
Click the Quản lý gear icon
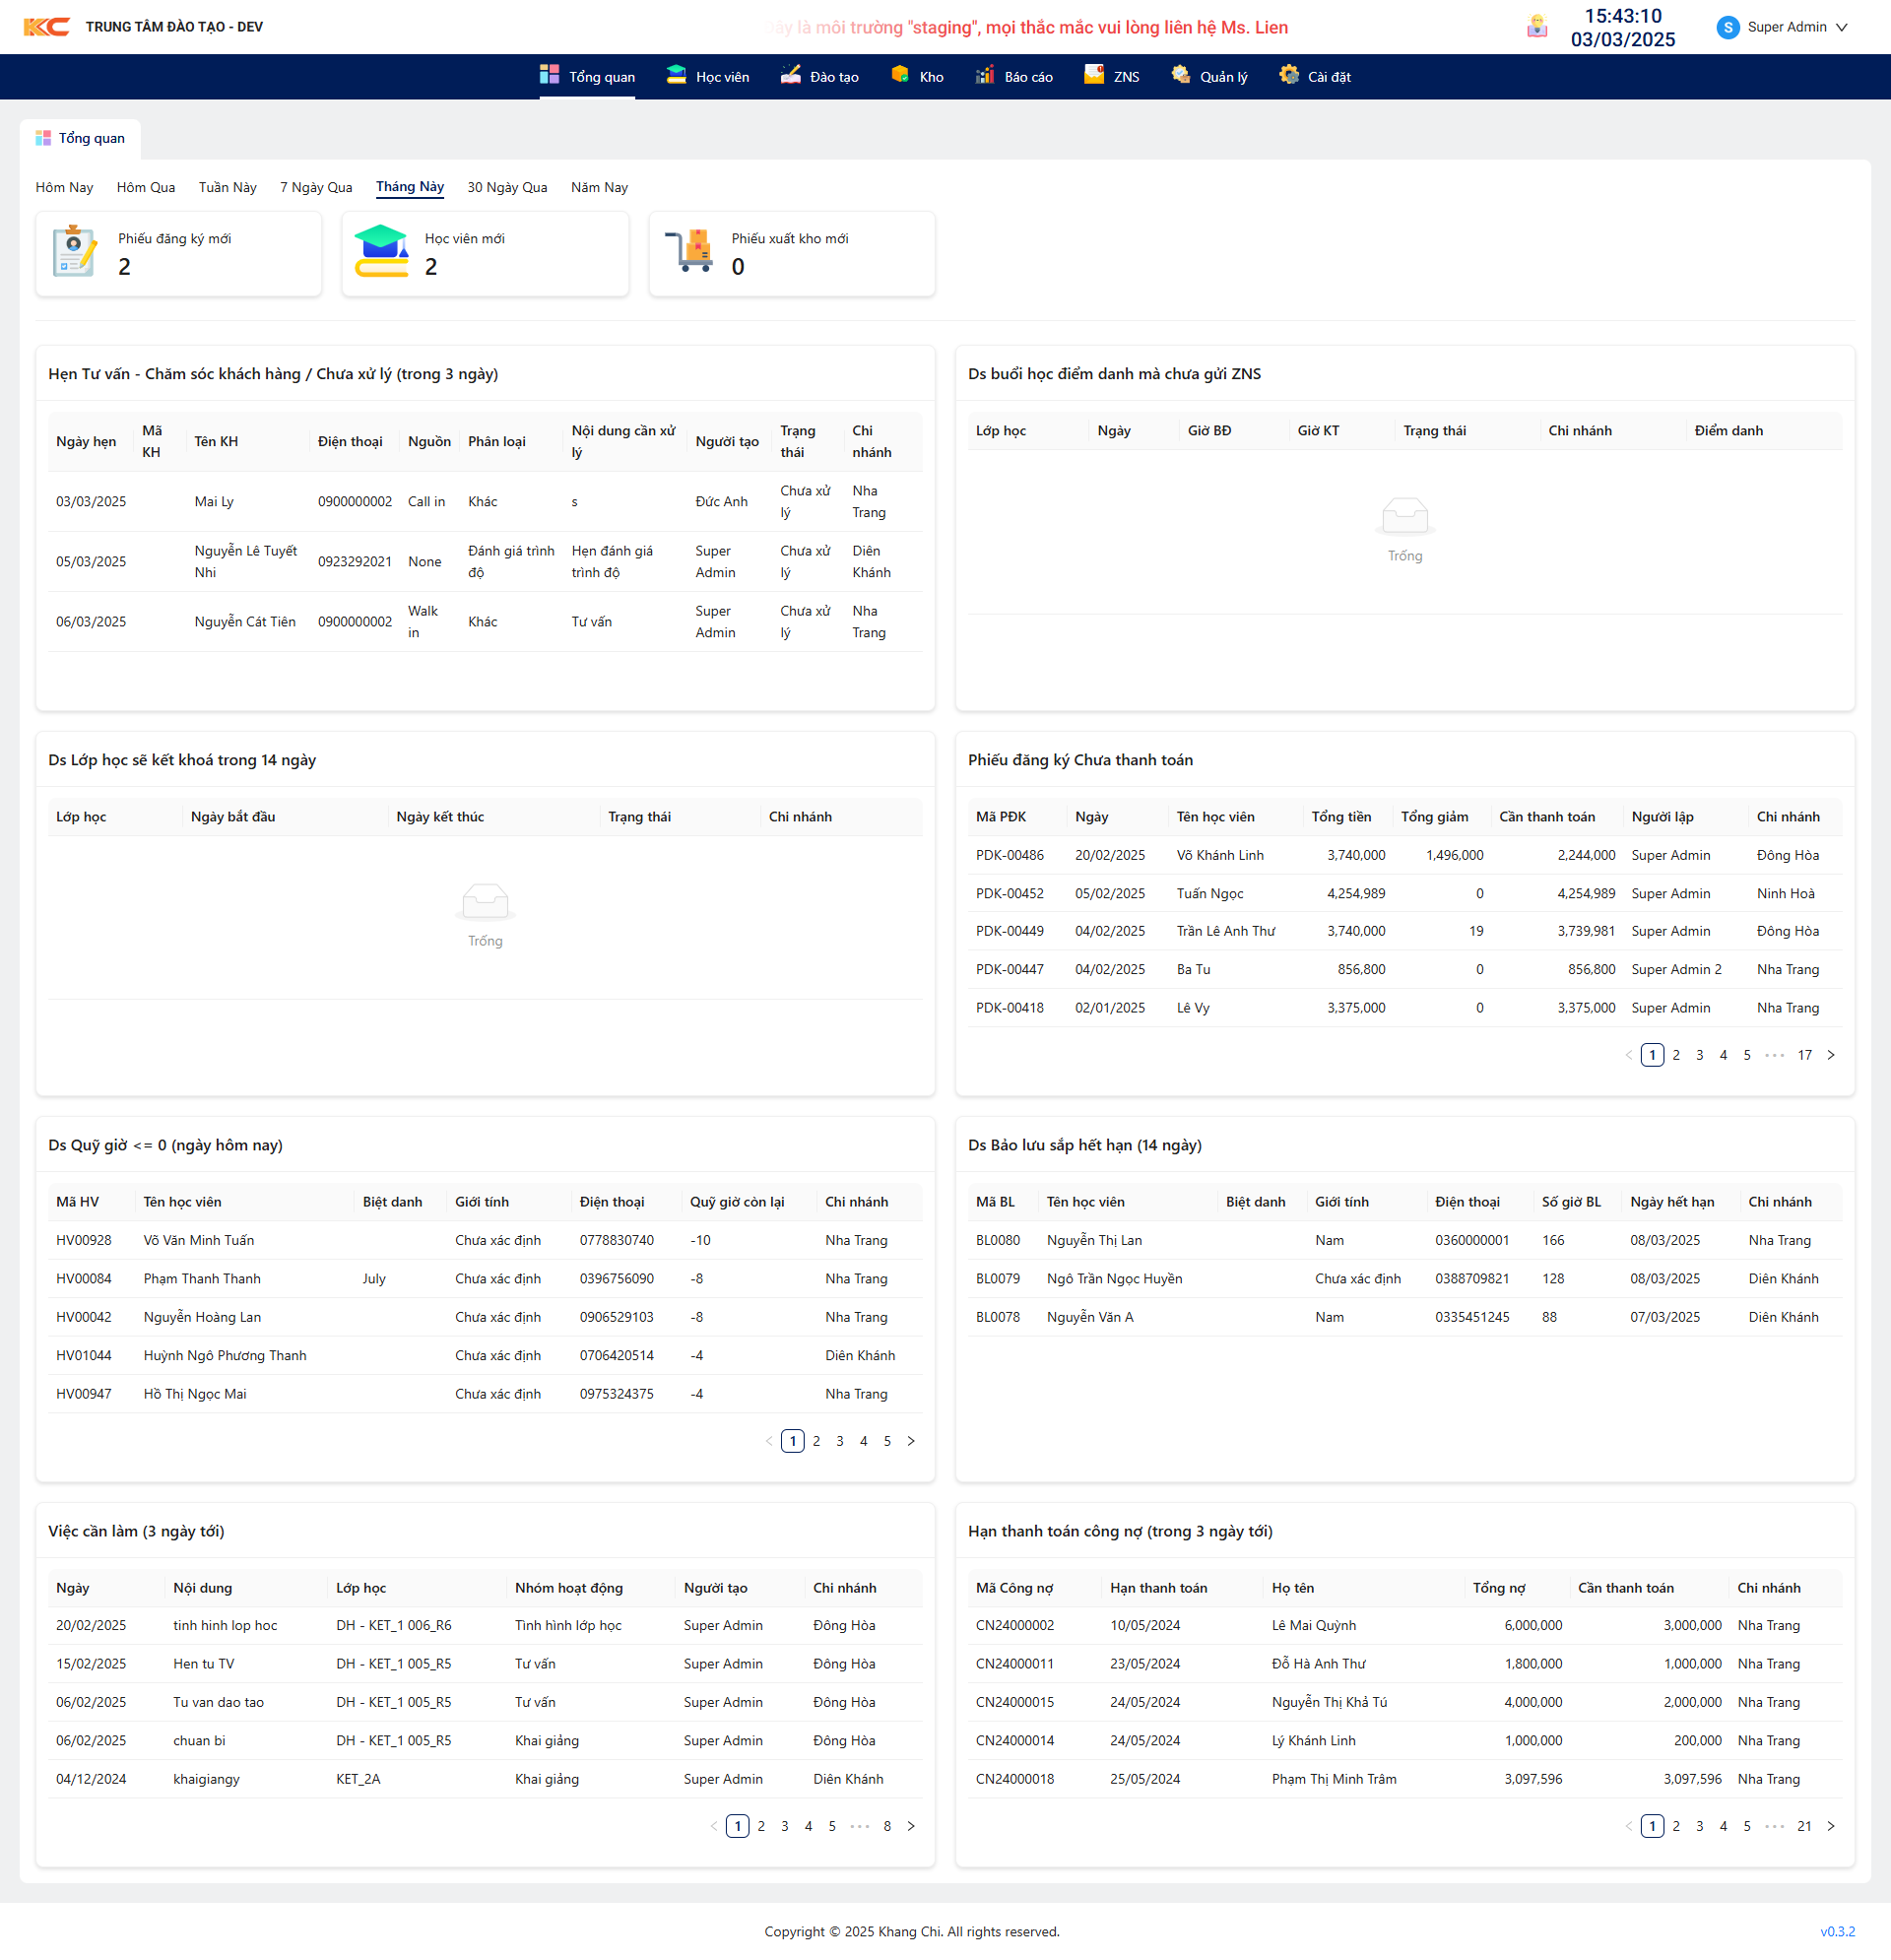pyautogui.click(x=1181, y=75)
